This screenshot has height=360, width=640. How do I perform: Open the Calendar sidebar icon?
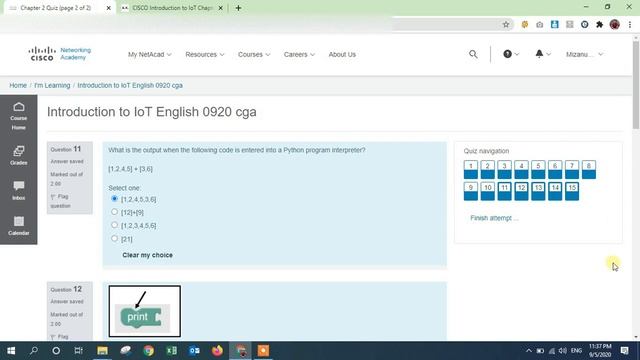(18, 225)
